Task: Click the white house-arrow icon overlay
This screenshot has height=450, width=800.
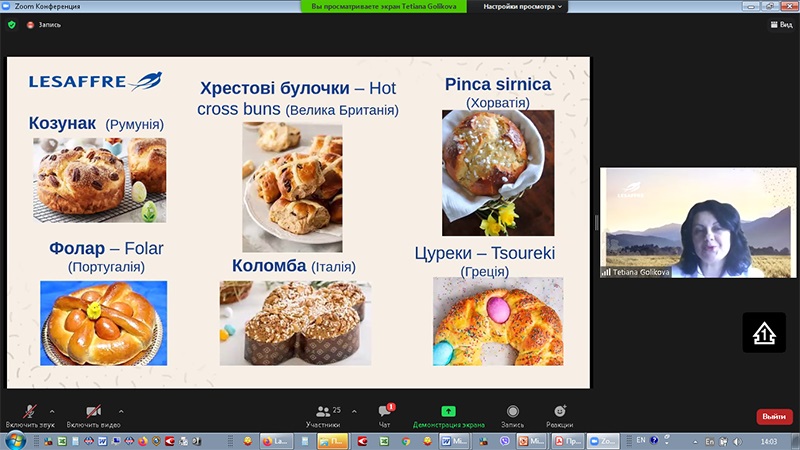Action: point(763,332)
